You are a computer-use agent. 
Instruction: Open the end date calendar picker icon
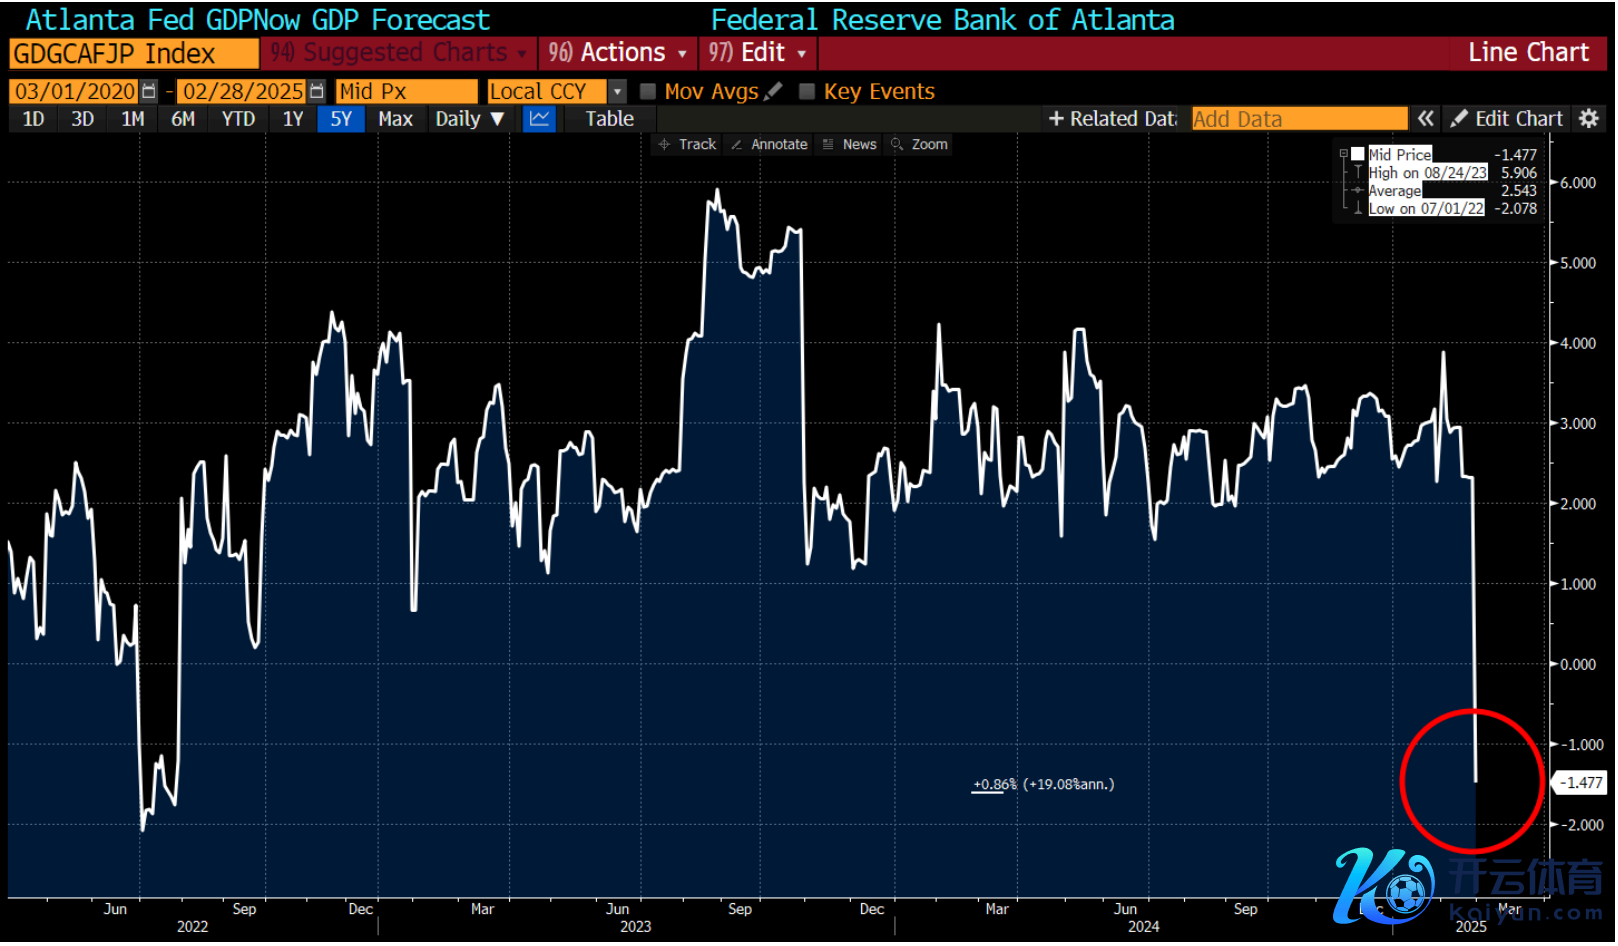pyautogui.click(x=317, y=92)
